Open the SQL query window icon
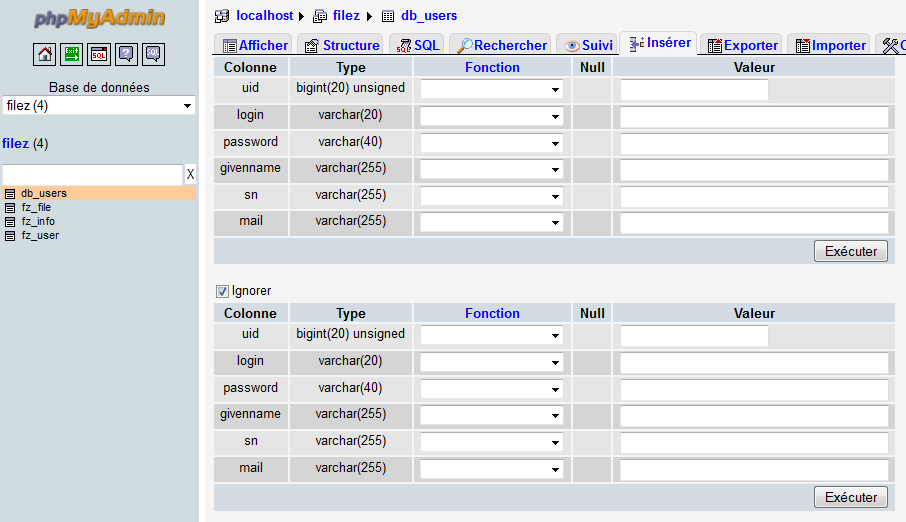This screenshot has width=906, height=522. (99, 54)
